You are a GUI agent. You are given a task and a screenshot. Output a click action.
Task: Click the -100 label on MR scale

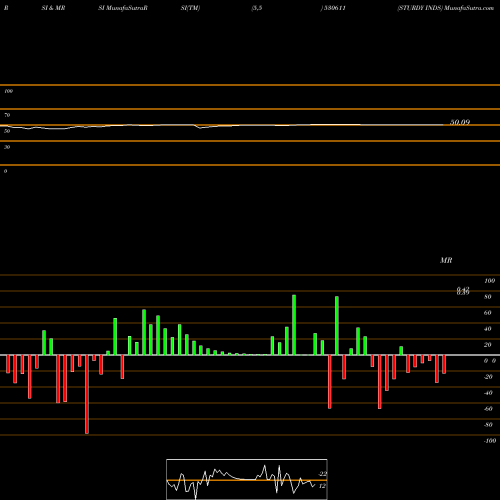(x=490, y=441)
